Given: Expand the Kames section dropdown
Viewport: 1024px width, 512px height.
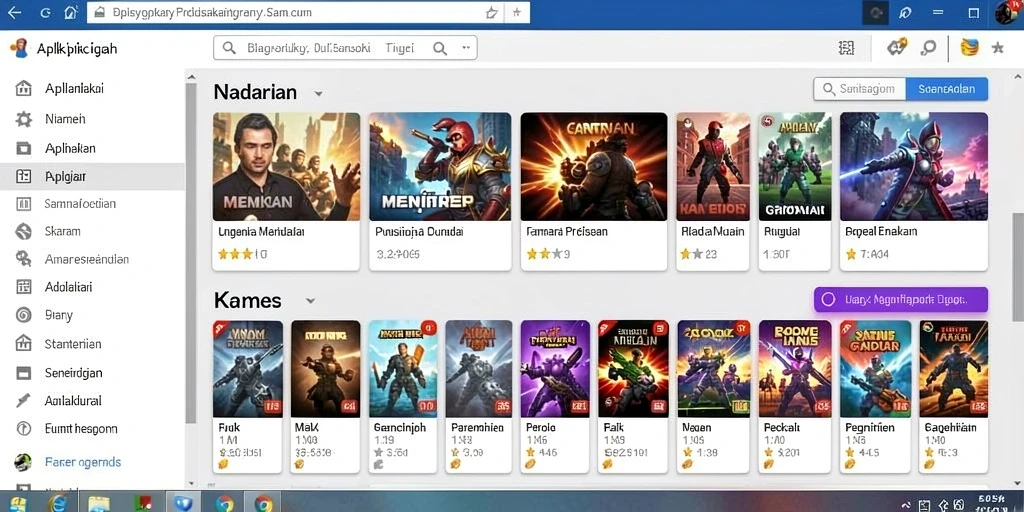Looking at the screenshot, I should point(311,301).
